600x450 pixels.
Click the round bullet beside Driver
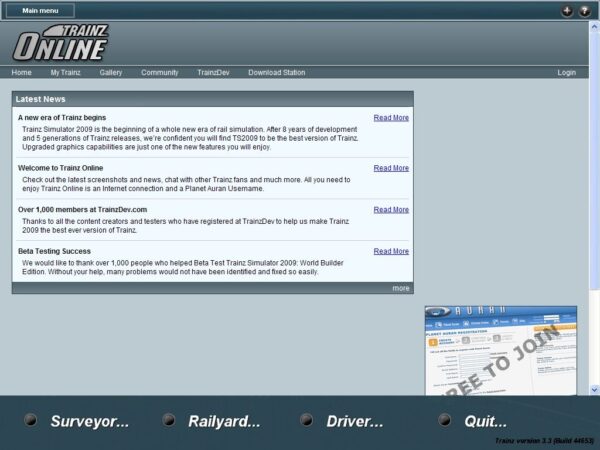pyautogui.click(x=307, y=420)
